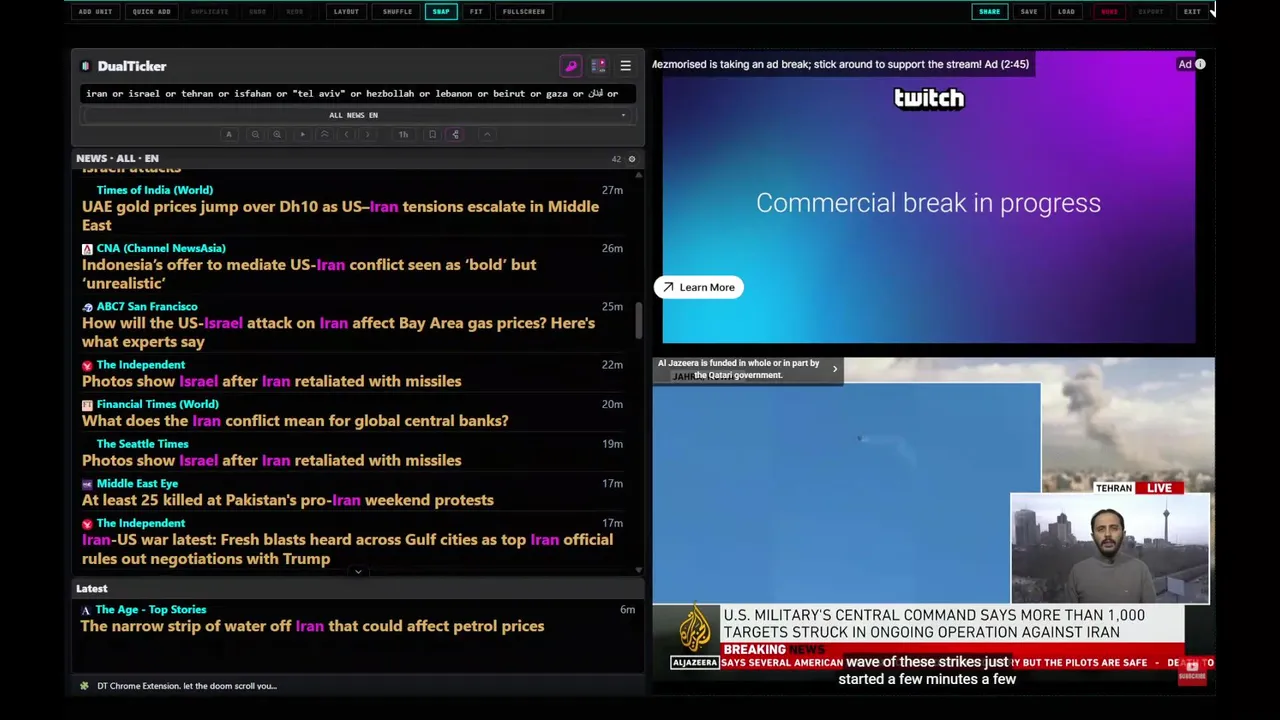Click the LOAD button in top bar
The image size is (1280, 720).
click(1066, 12)
